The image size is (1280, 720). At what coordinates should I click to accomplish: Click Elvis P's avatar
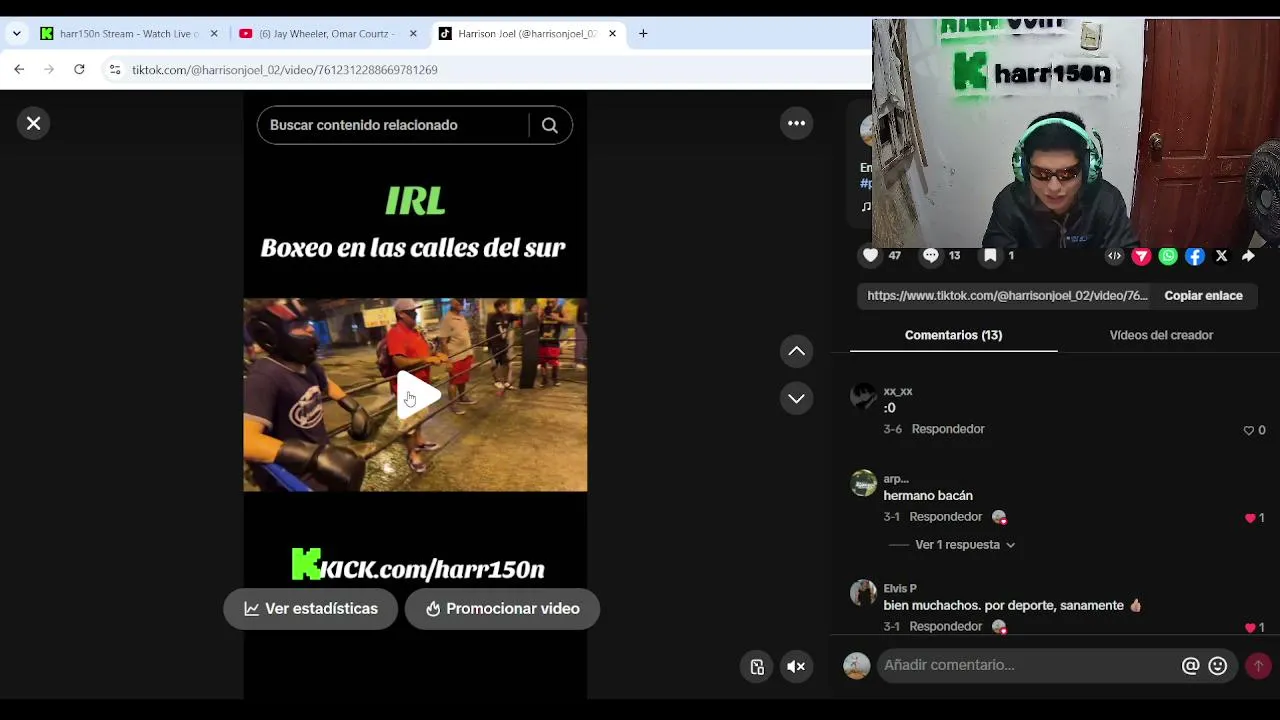click(863, 593)
